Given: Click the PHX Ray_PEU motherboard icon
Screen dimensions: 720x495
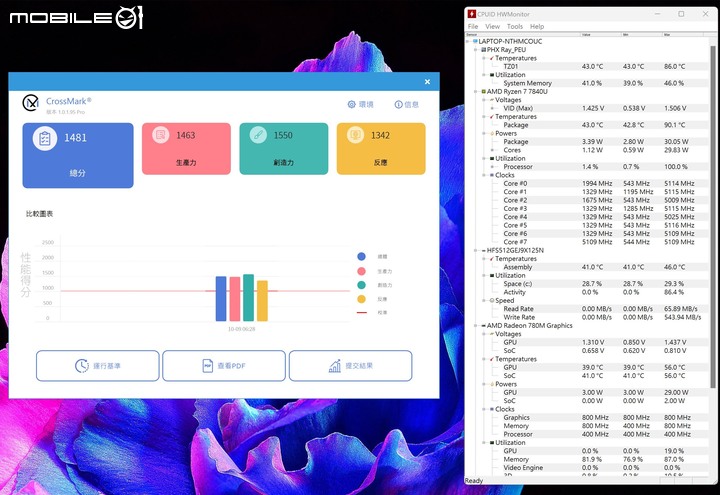Looking at the screenshot, I should pos(484,50).
